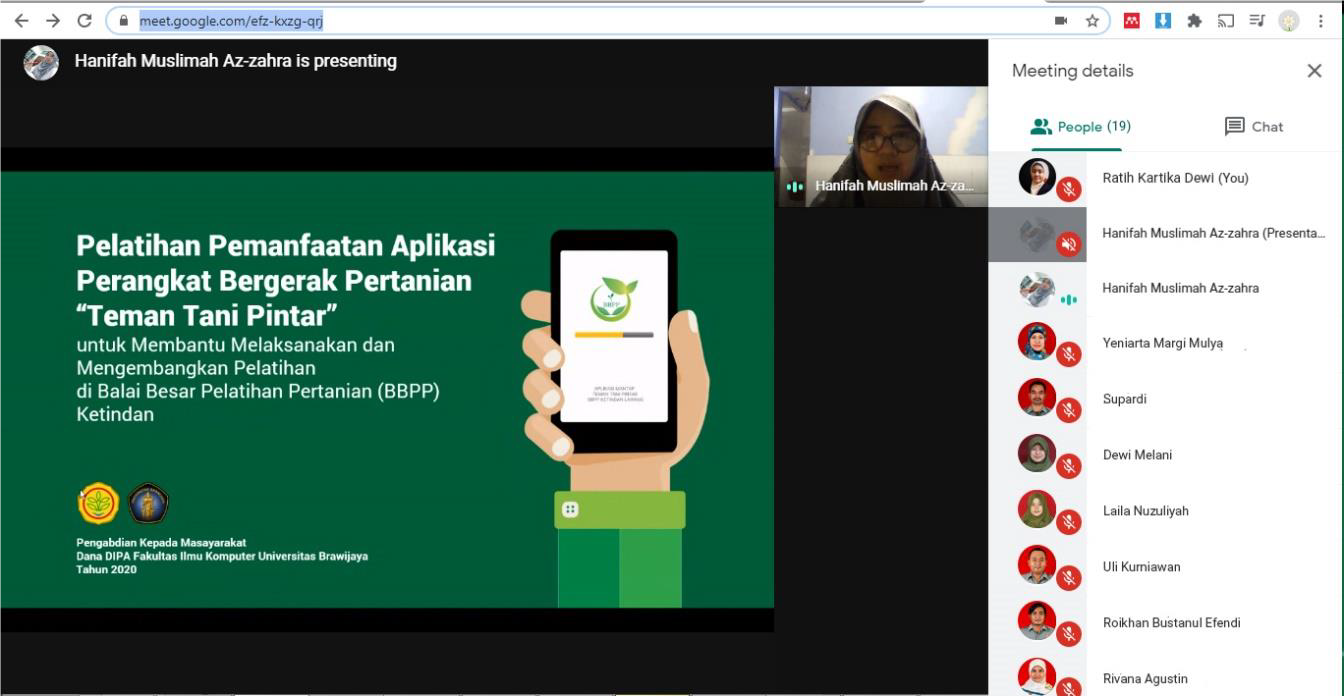Click the presenter avatar beside presenting banner
Screen dimensions: 1344x696
[x=41, y=61]
